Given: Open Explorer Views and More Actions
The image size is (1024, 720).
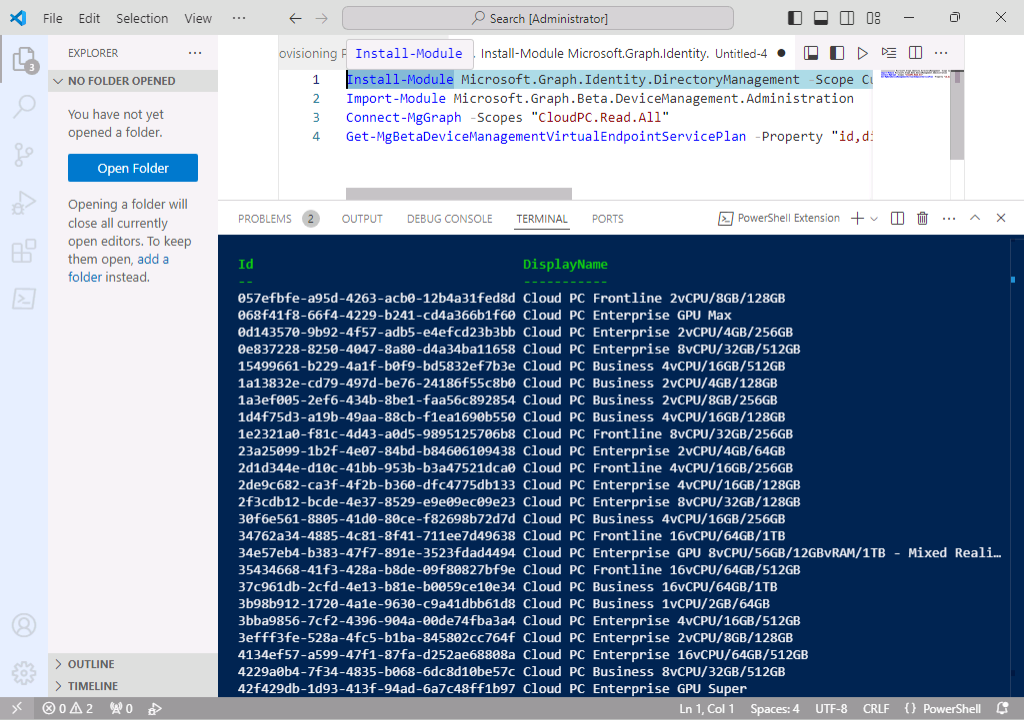Looking at the screenshot, I should tap(195, 53).
